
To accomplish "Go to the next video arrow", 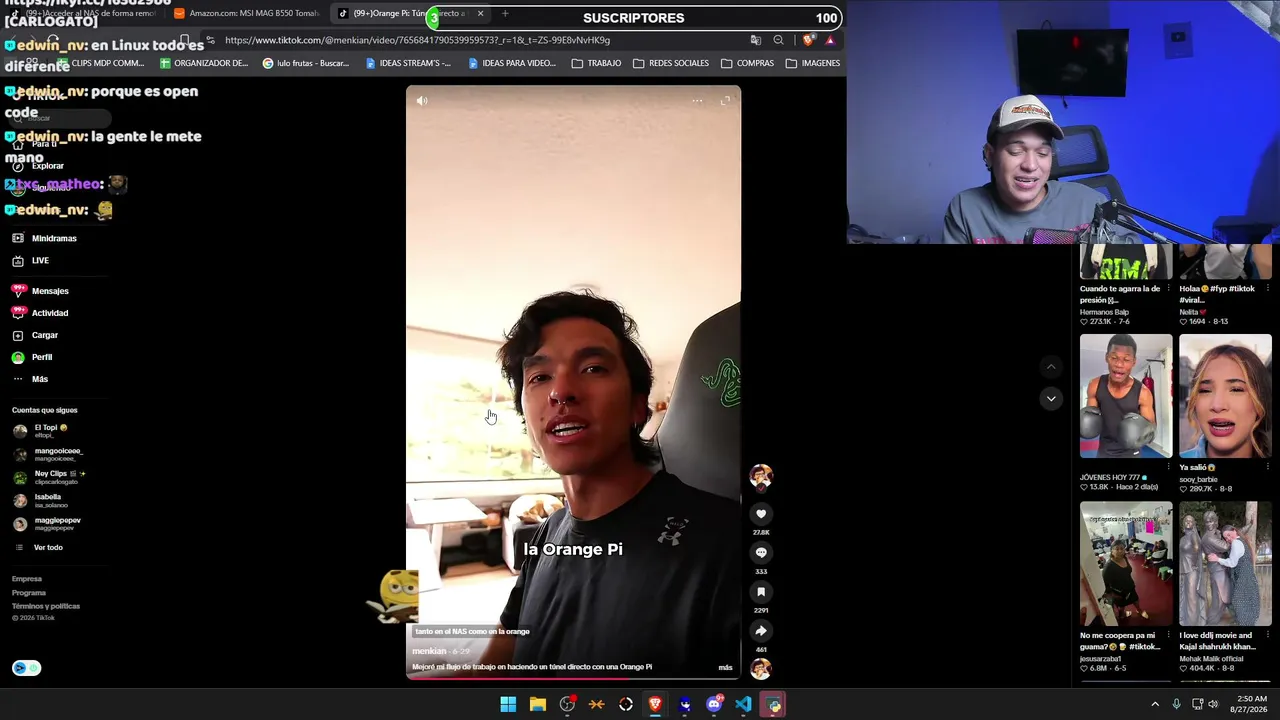I will pyautogui.click(x=1050, y=398).
